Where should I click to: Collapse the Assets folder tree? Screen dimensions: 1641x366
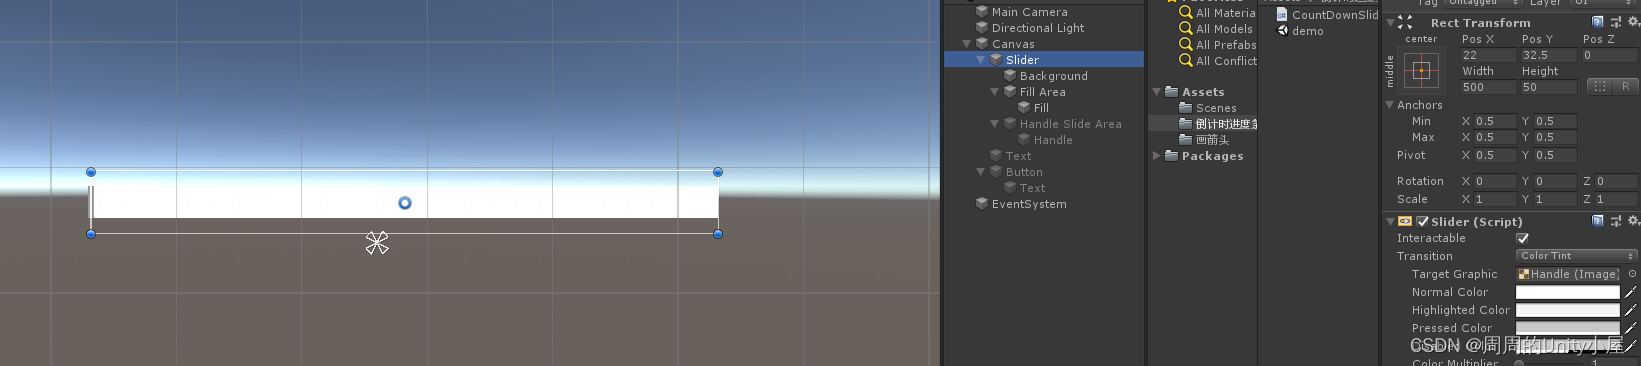[x=1156, y=92]
